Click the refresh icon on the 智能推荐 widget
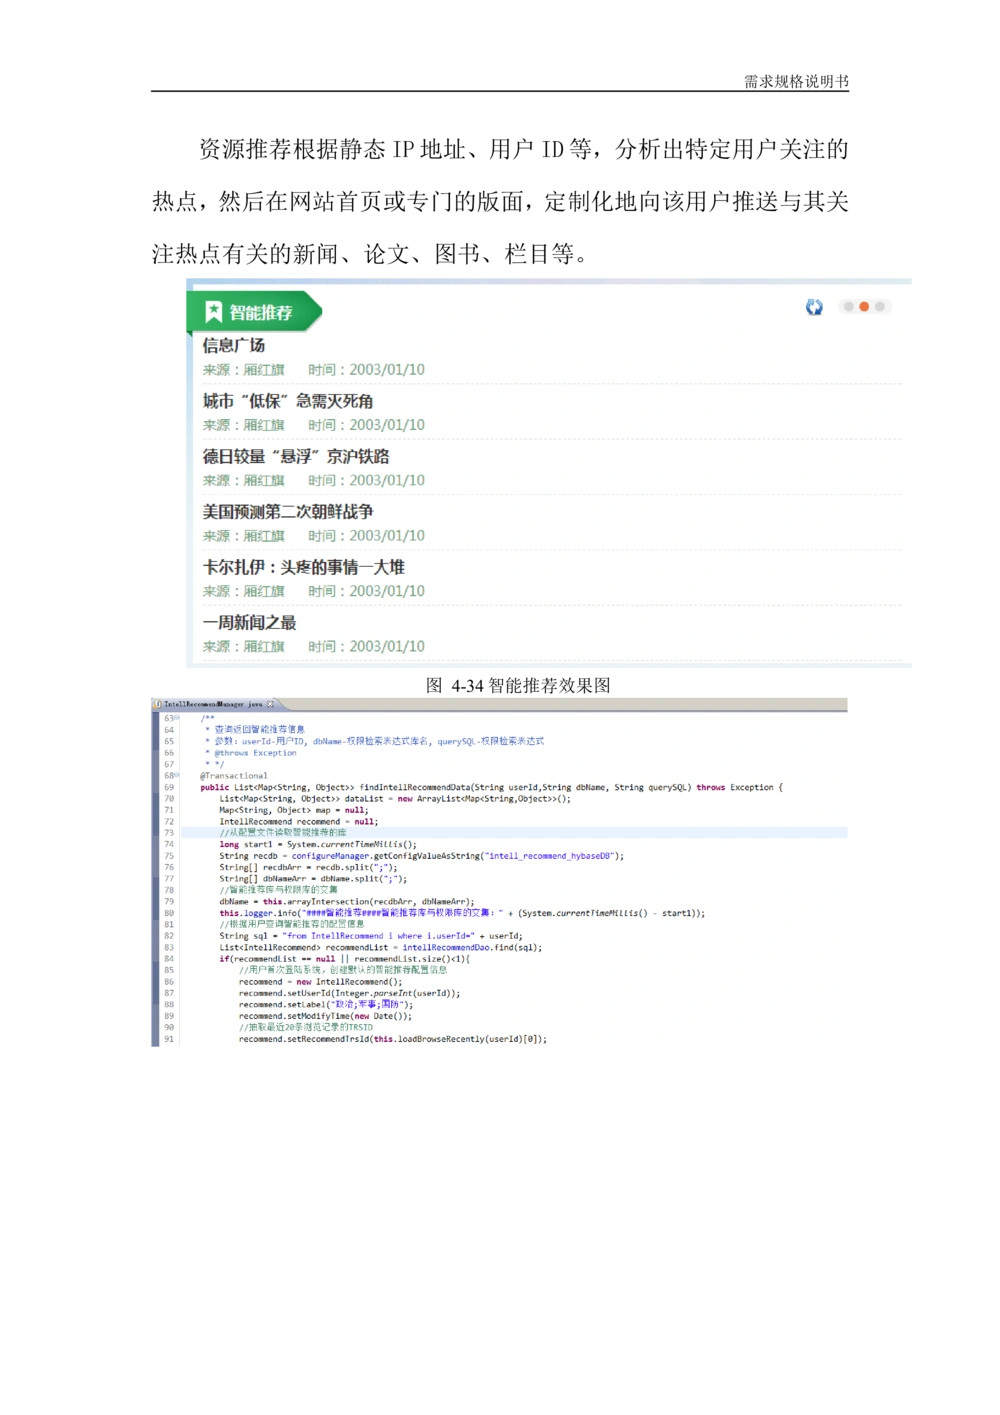 [813, 306]
